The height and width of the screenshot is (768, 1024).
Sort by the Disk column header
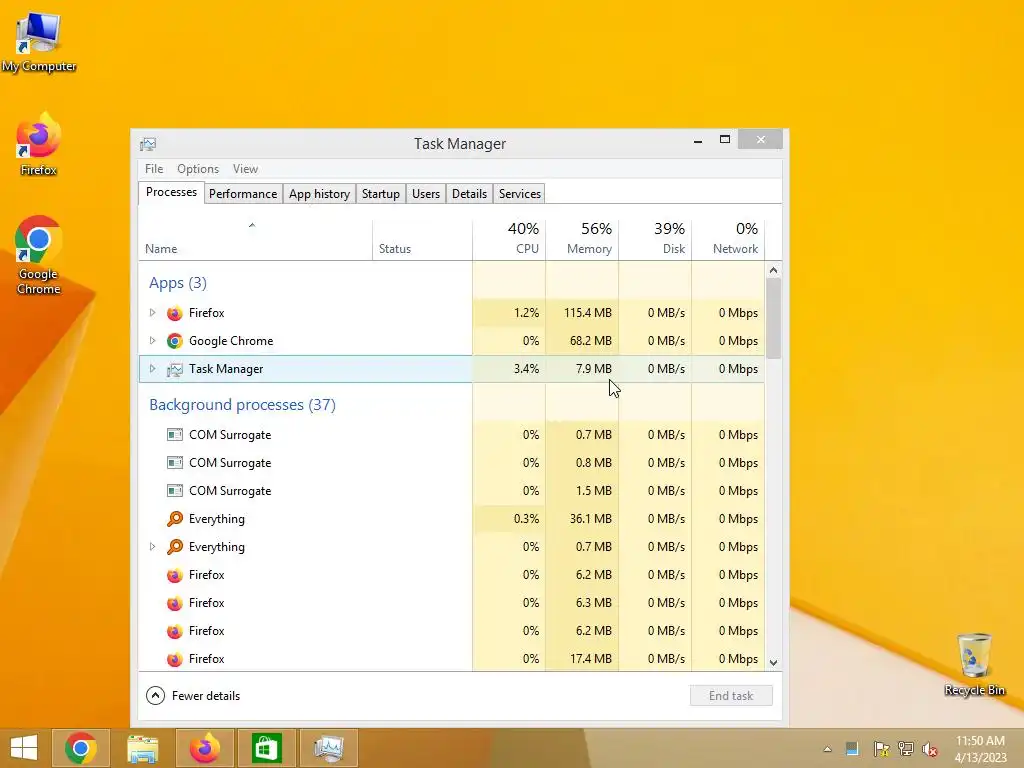[655, 240]
